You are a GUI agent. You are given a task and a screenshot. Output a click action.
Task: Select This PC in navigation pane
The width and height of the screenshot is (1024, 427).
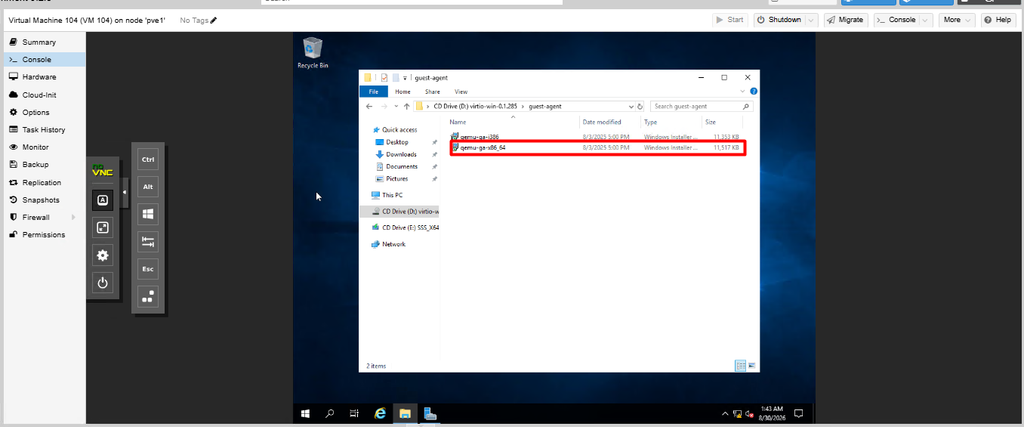point(392,195)
